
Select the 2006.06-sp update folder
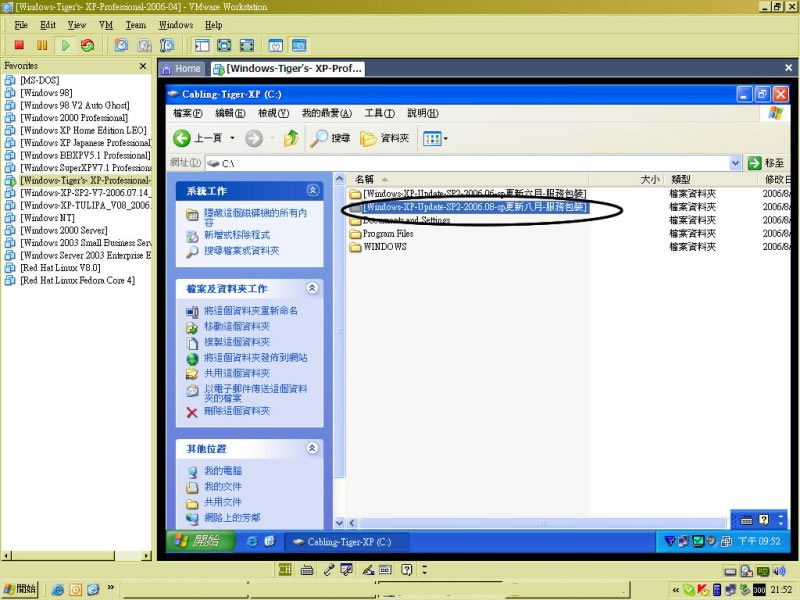474,194
